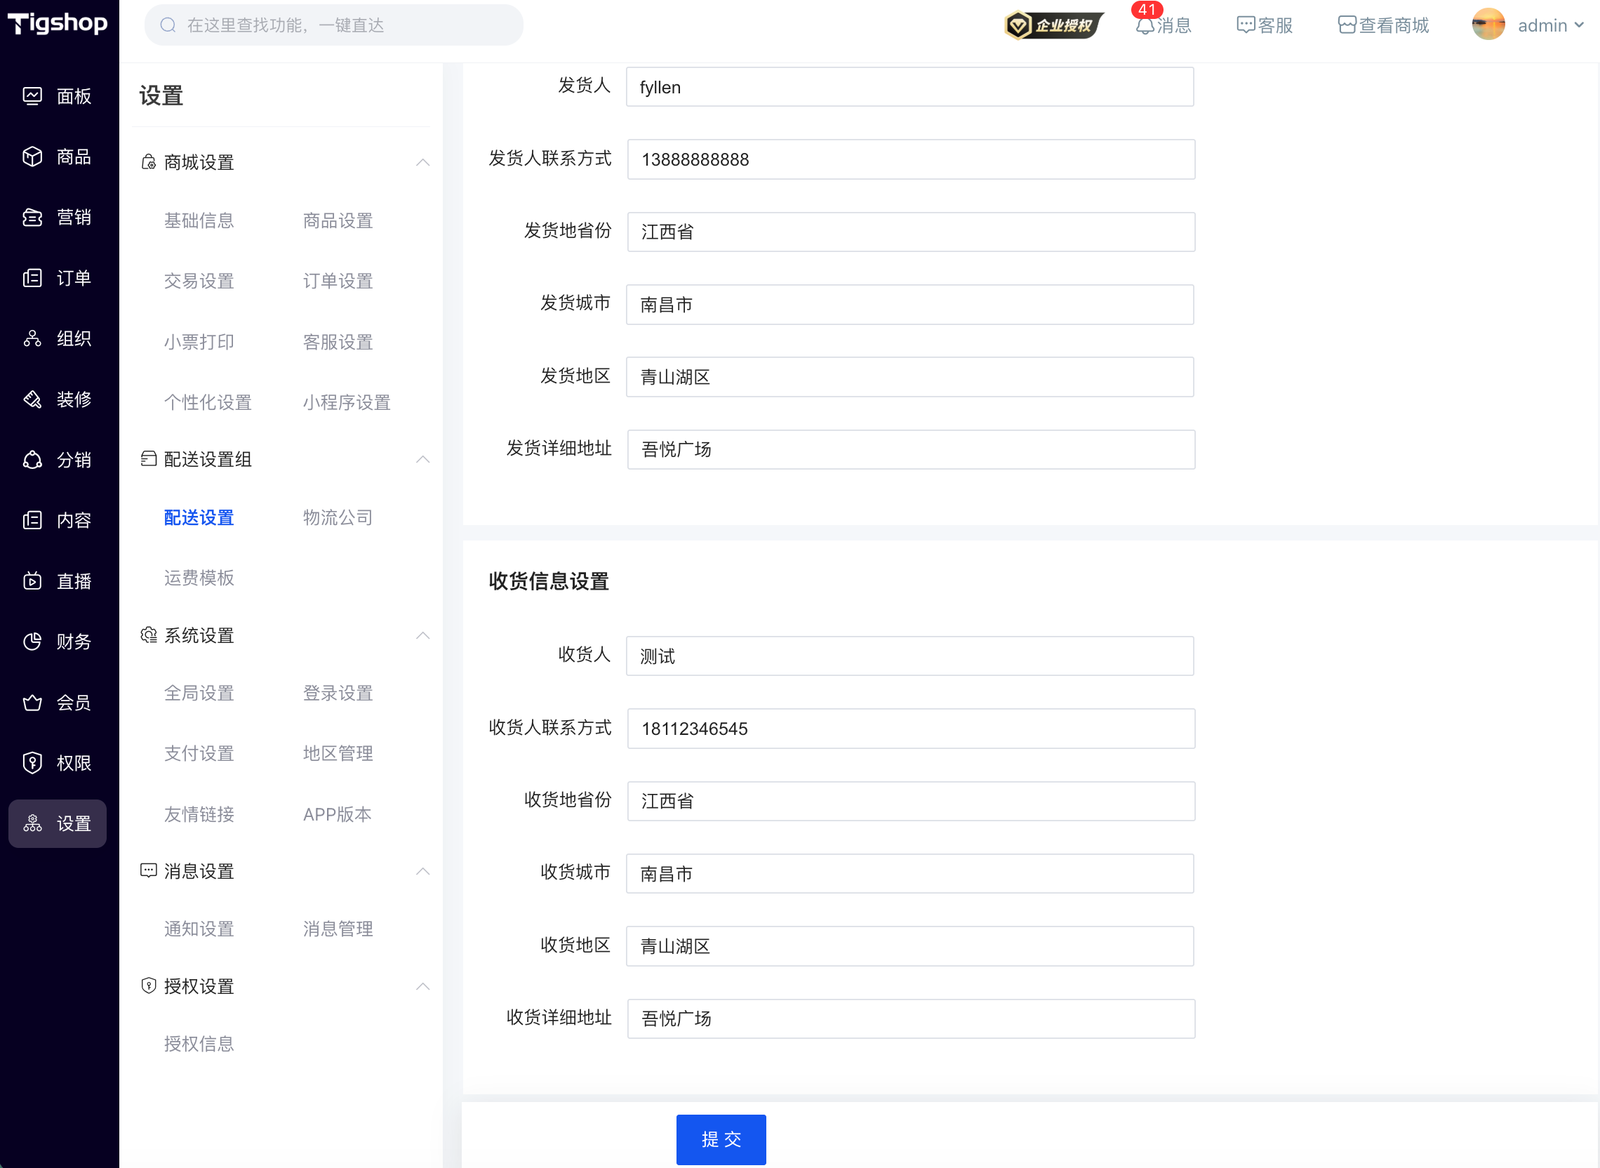The width and height of the screenshot is (1600, 1168).
Task: Open the 分销 distribution icon
Action: pos(33,460)
